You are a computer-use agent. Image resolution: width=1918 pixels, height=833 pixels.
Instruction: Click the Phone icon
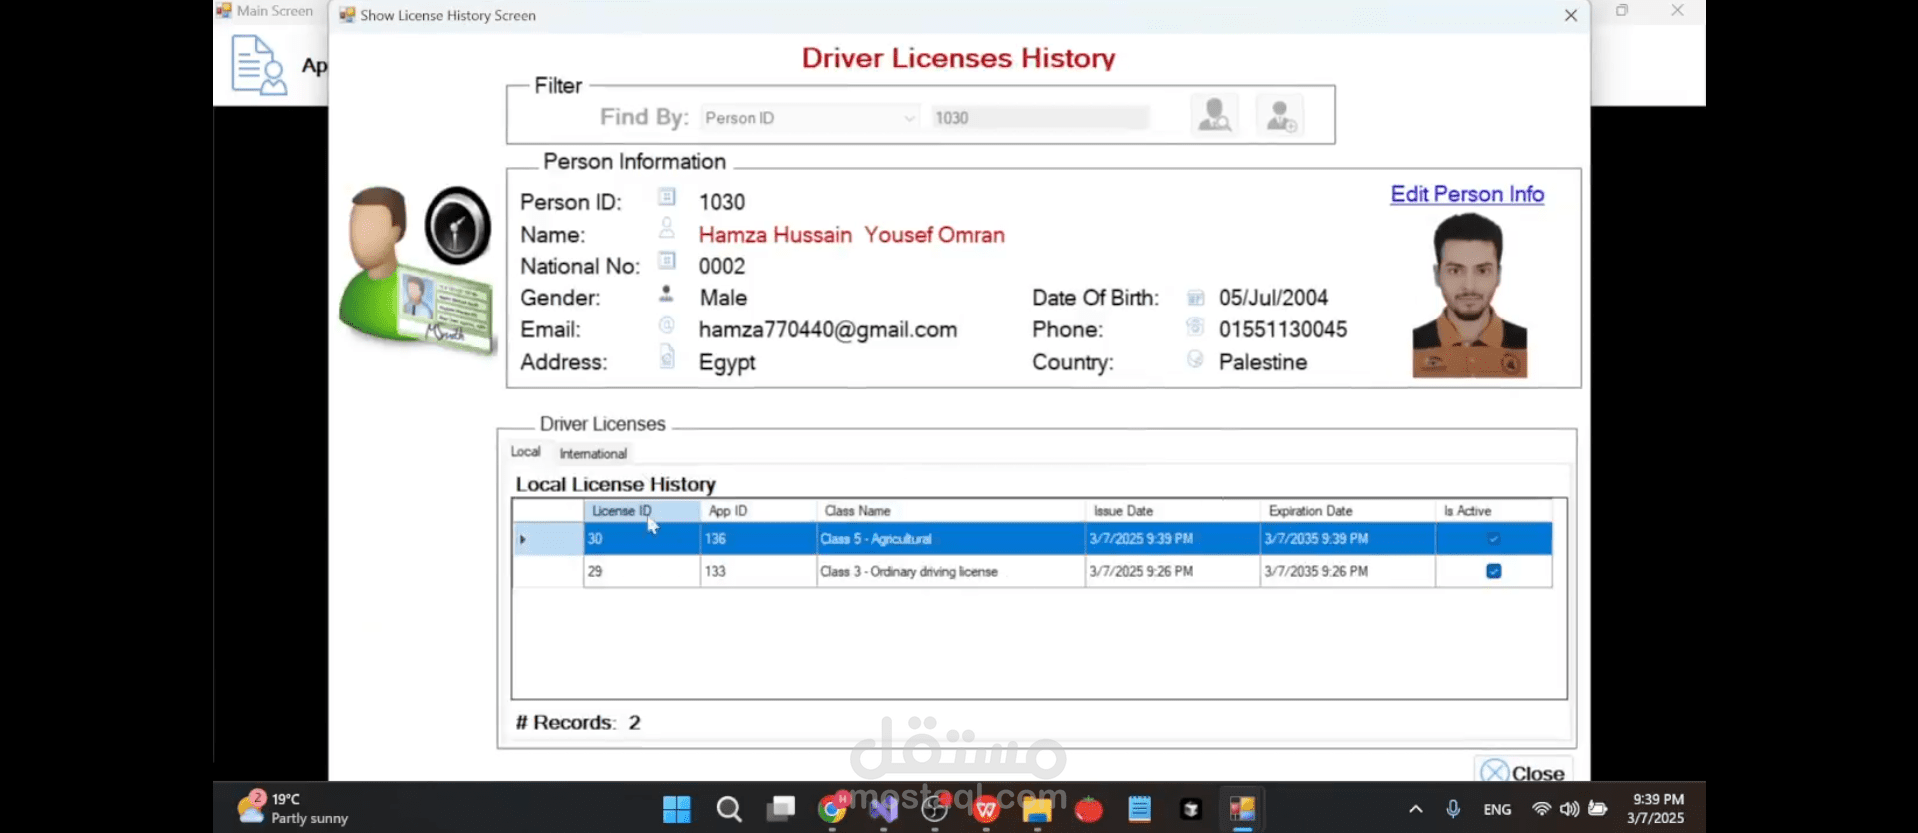[x=1195, y=326]
